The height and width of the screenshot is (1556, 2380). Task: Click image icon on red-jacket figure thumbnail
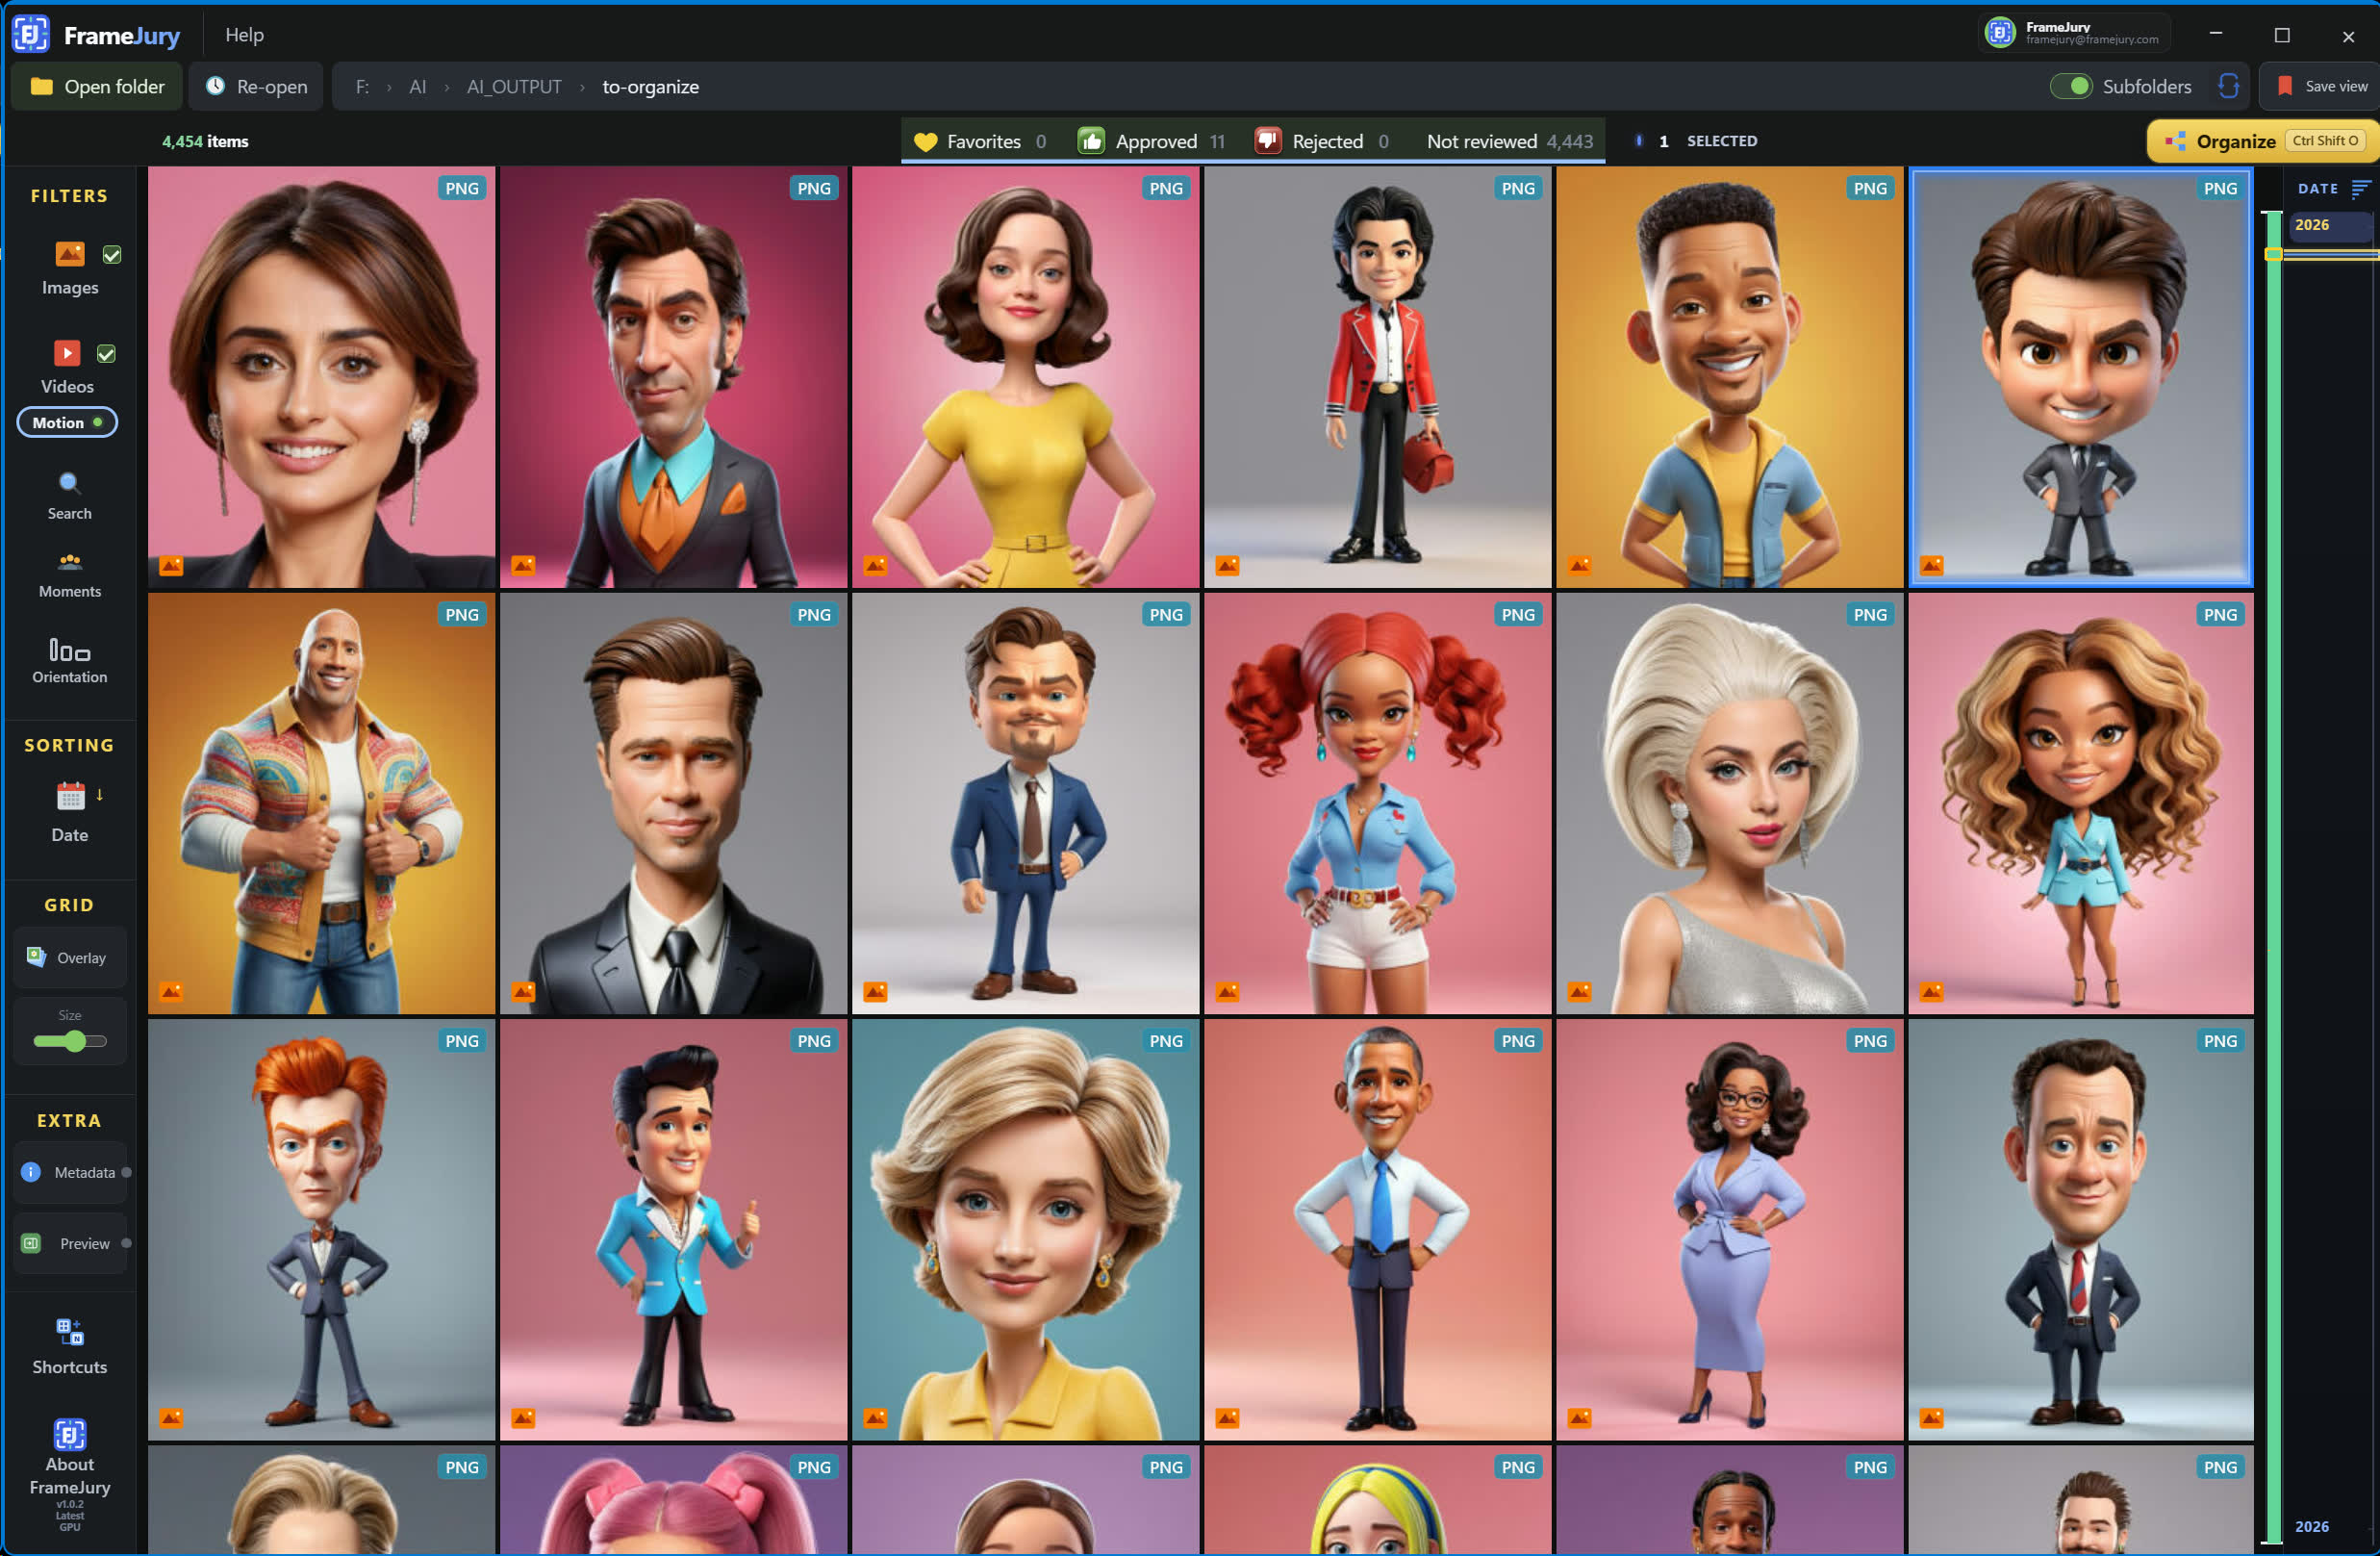[1227, 566]
